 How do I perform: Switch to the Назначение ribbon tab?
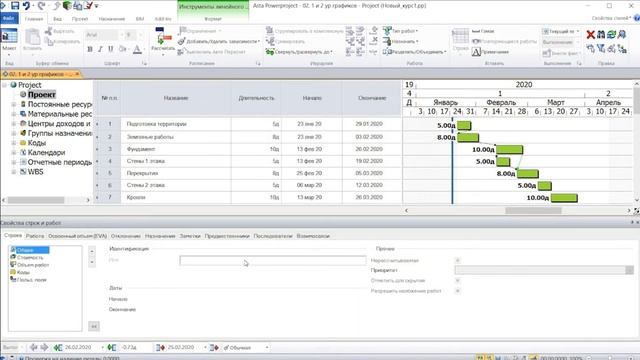pyautogui.click(x=112, y=19)
